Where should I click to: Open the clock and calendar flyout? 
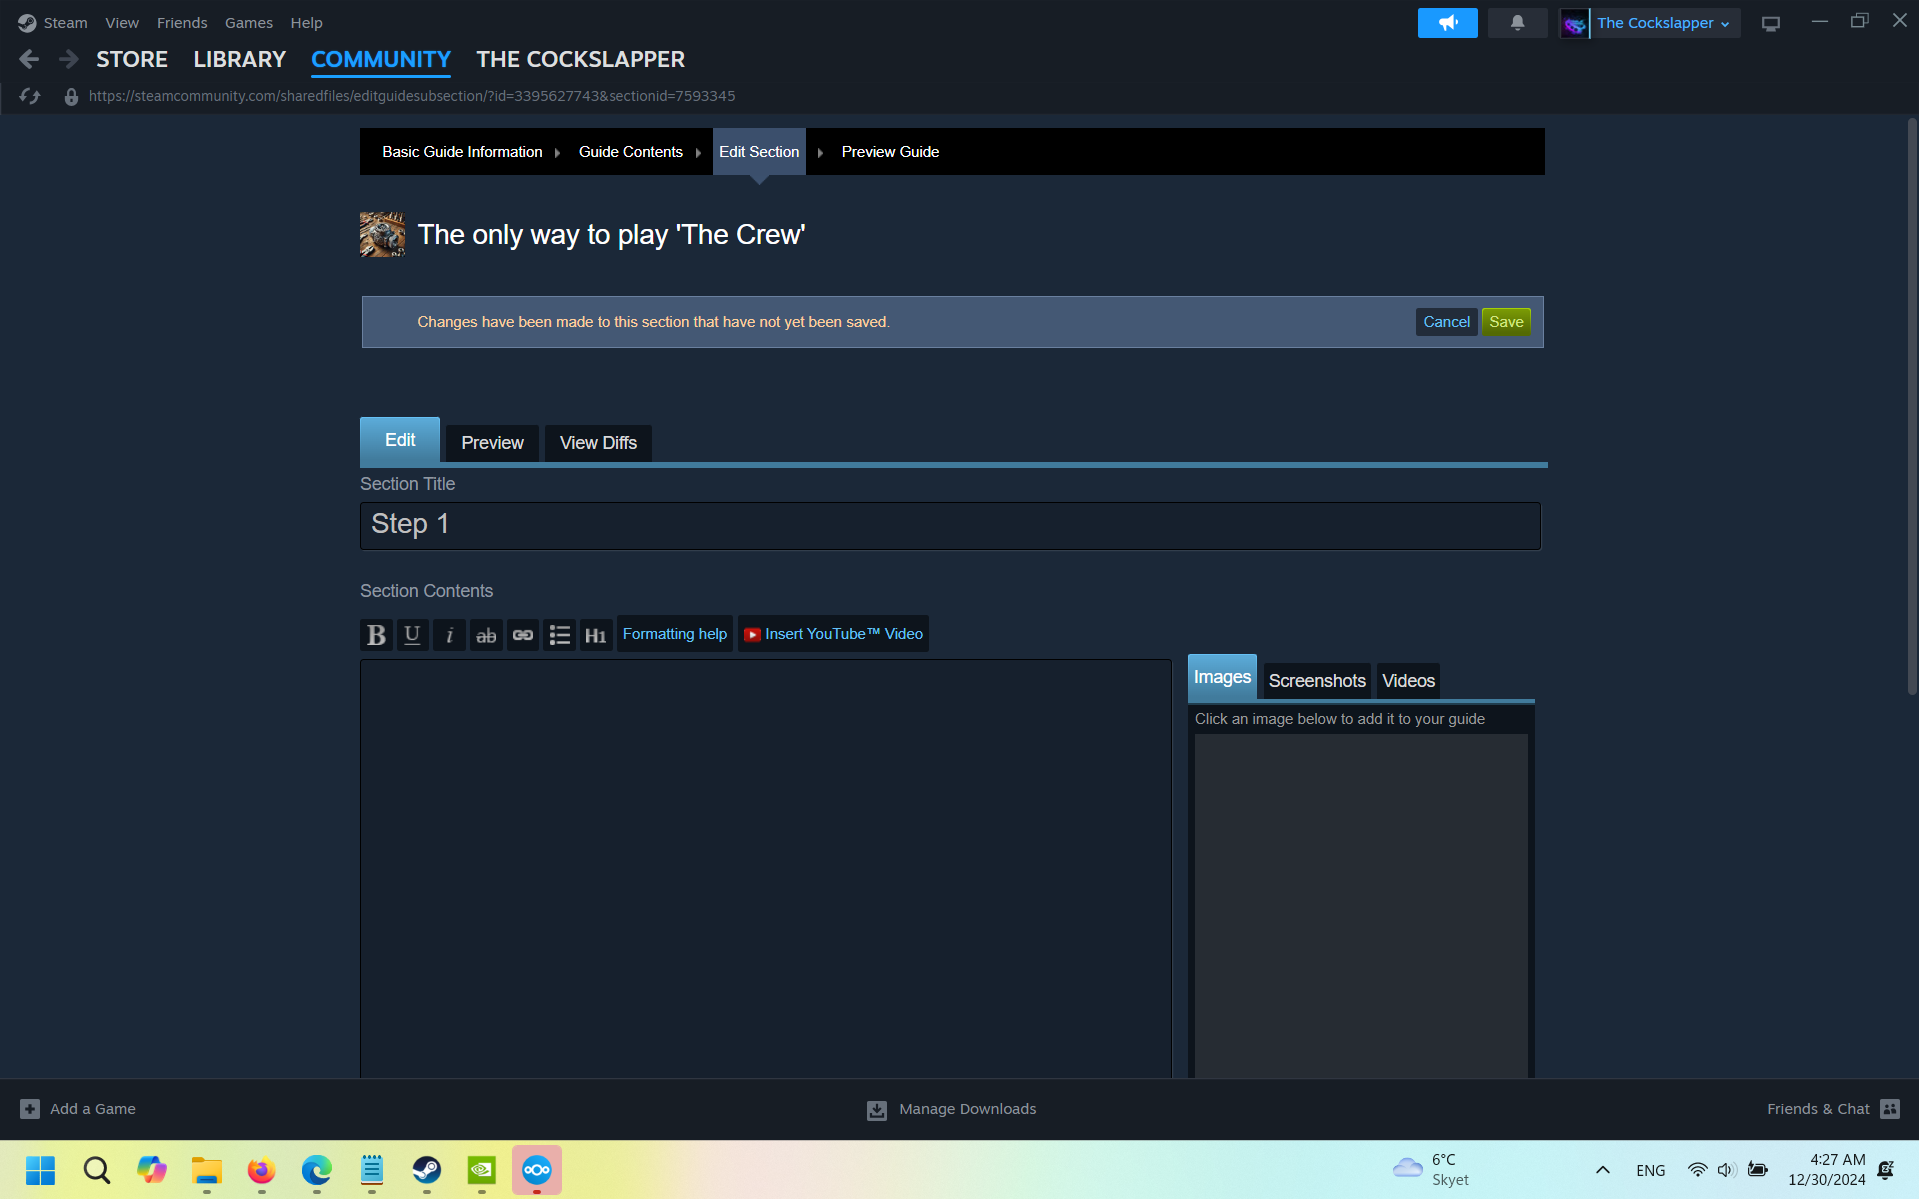(1826, 1170)
